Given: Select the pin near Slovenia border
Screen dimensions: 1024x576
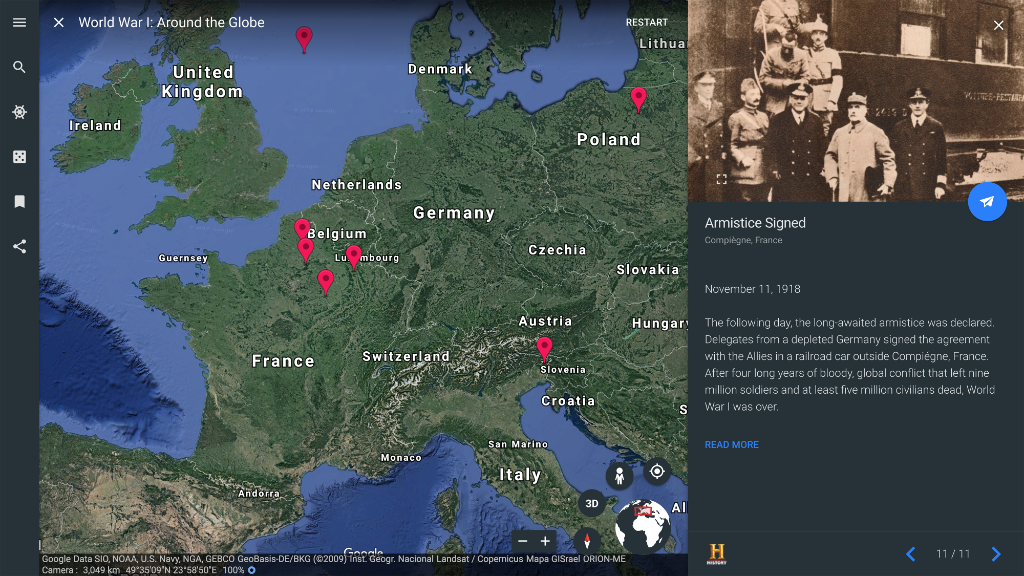Looking at the screenshot, I should point(544,348).
